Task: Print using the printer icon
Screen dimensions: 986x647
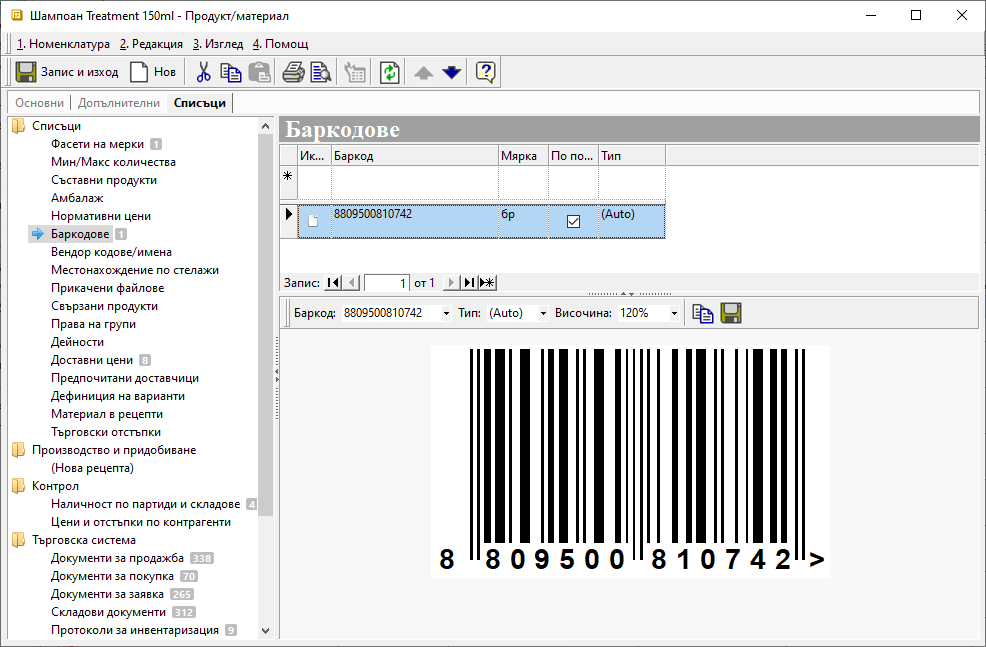Action: point(293,72)
